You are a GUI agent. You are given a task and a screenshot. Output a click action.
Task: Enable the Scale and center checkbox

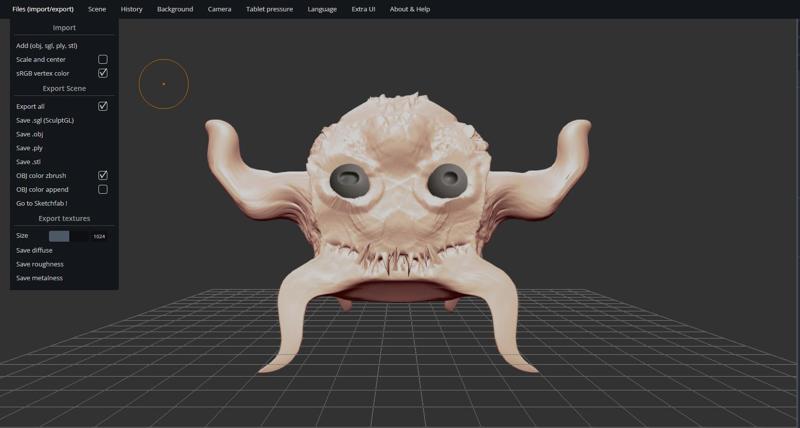pos(102,60)
